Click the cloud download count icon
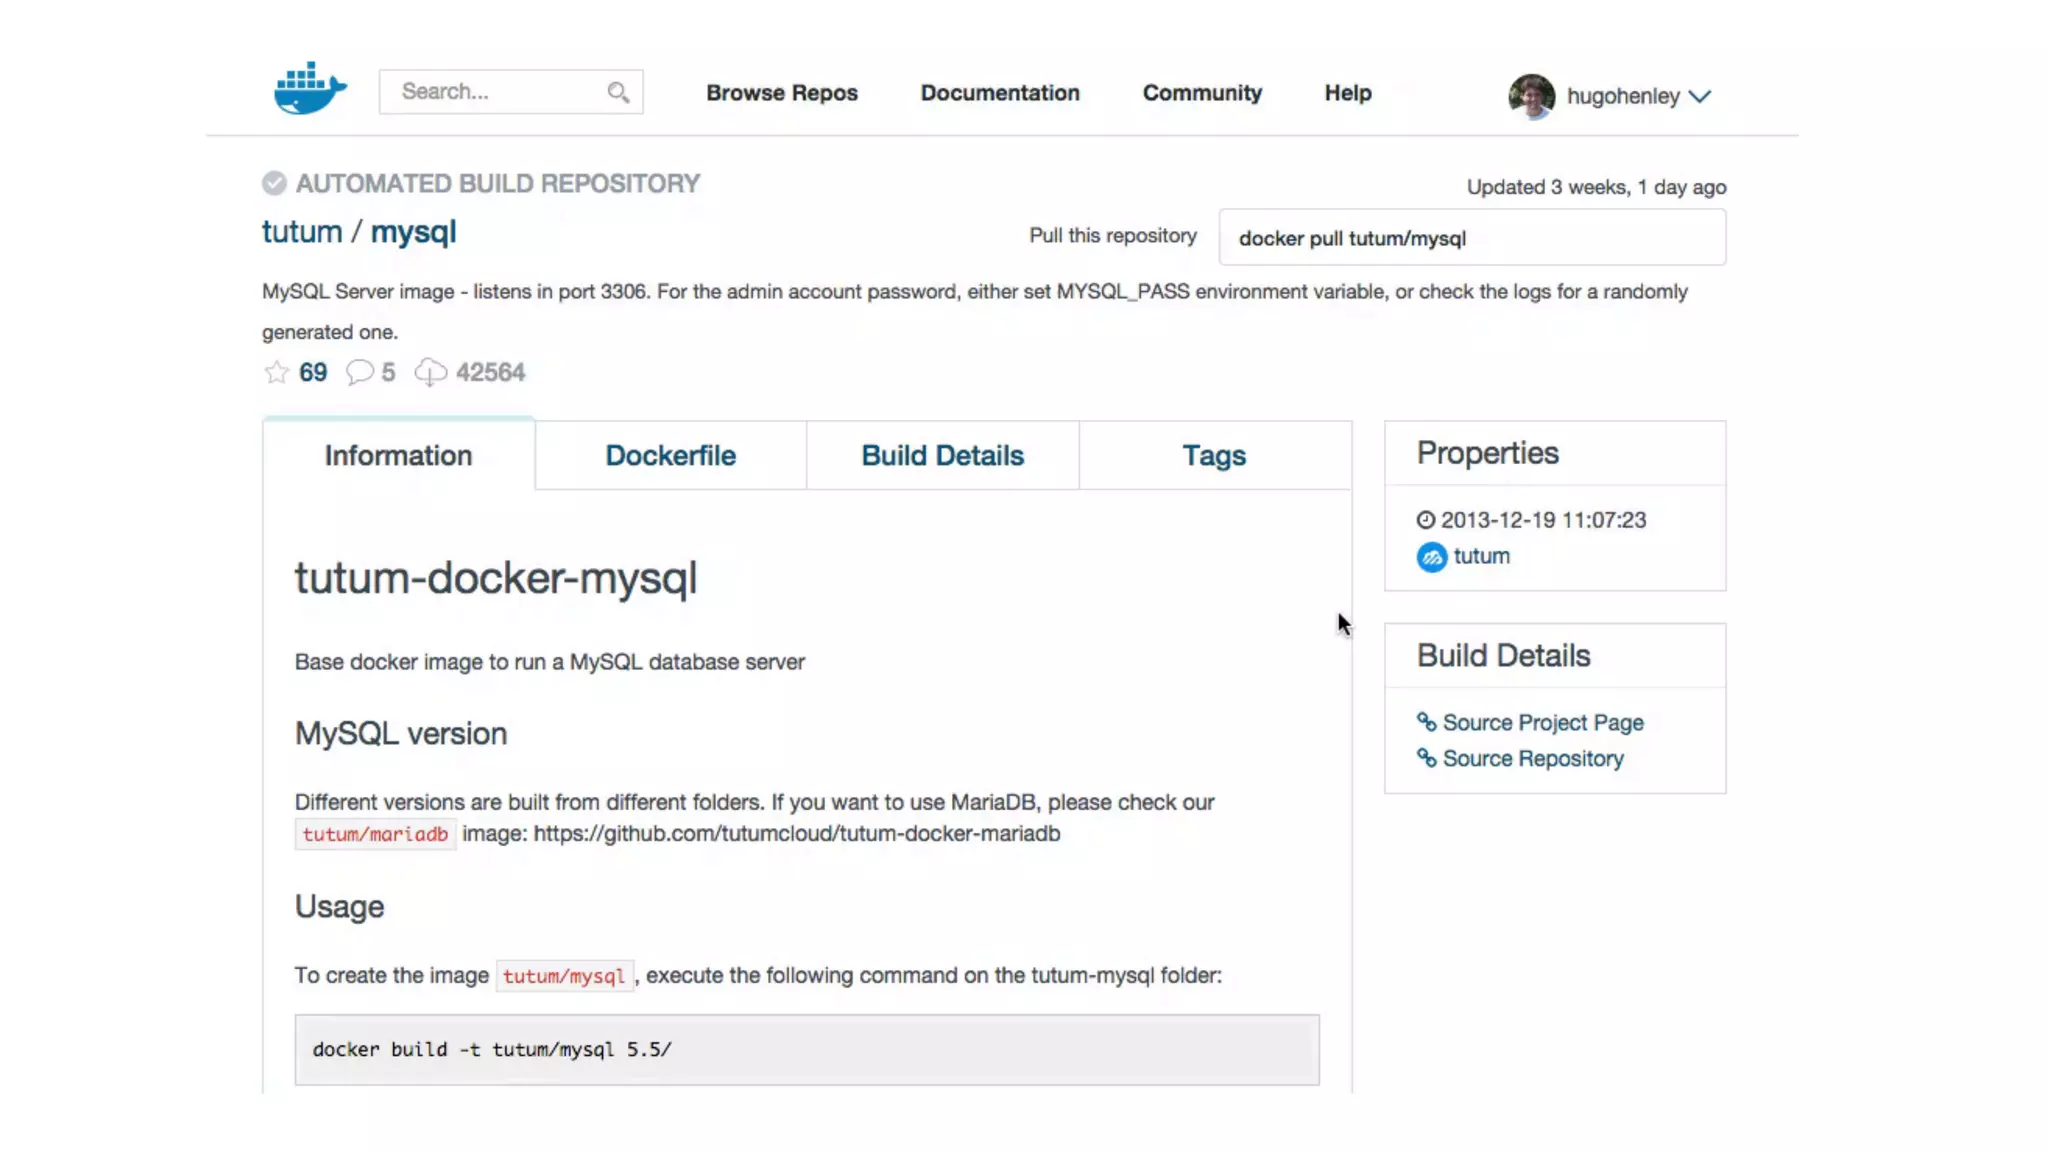This screenshot has width=2048, height=1152. point(431,373)
